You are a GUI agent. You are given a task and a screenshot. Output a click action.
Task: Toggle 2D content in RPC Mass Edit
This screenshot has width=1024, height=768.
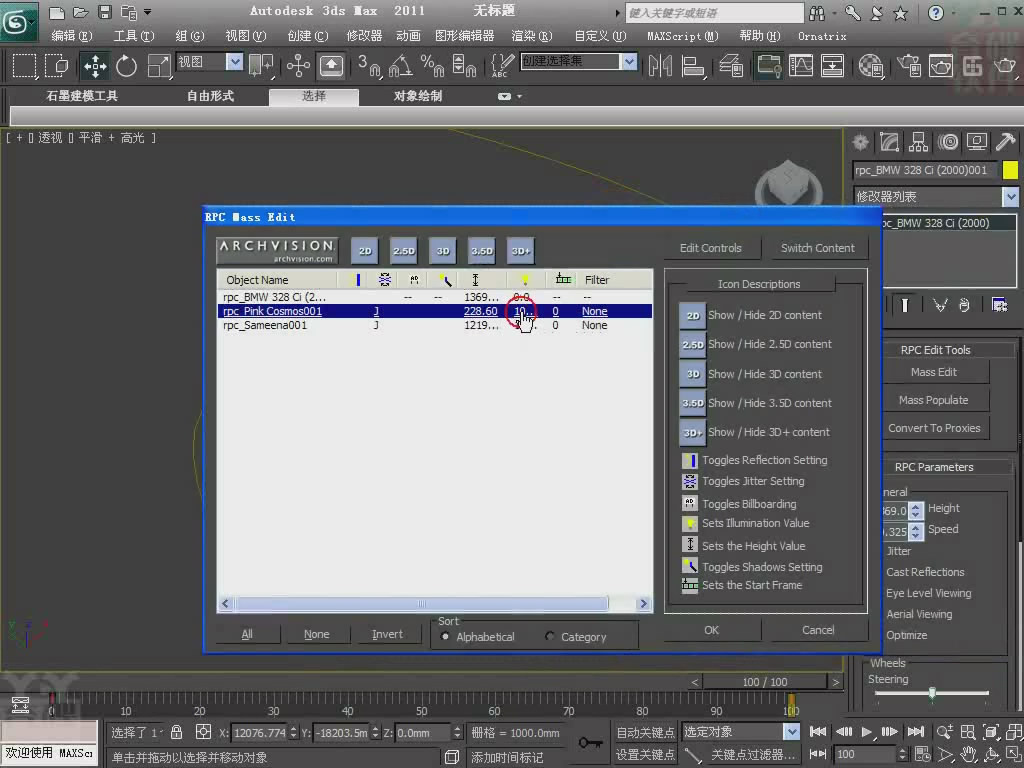(x=364, y=251)
